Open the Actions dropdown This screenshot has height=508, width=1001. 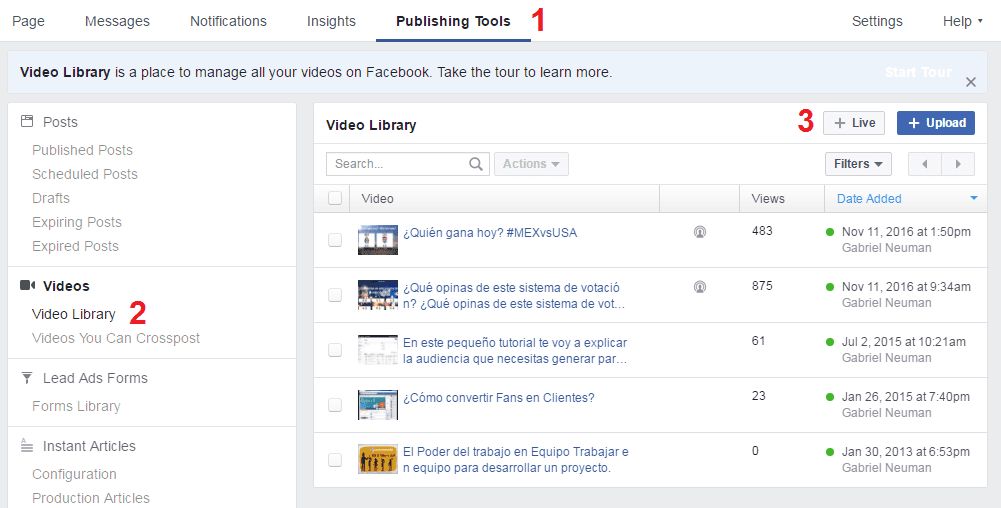pyautogui.click(x=531, y=164)
